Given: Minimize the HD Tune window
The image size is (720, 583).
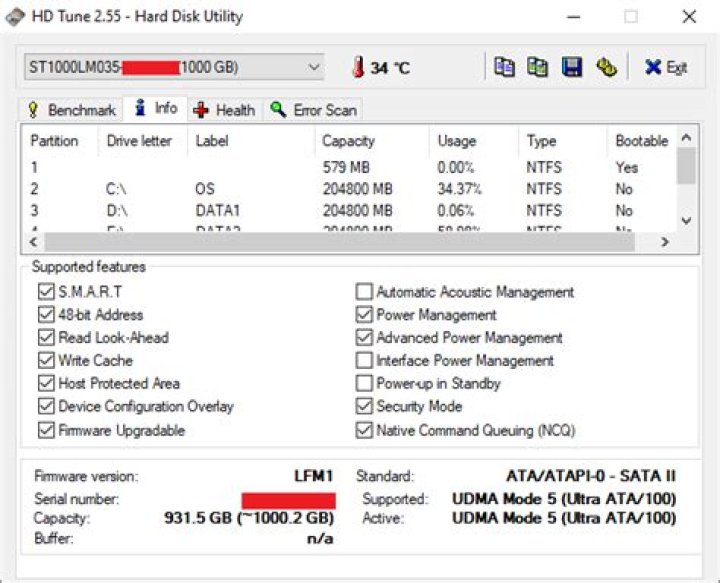Looking at the screenshot, I should [x=574, y=17].
